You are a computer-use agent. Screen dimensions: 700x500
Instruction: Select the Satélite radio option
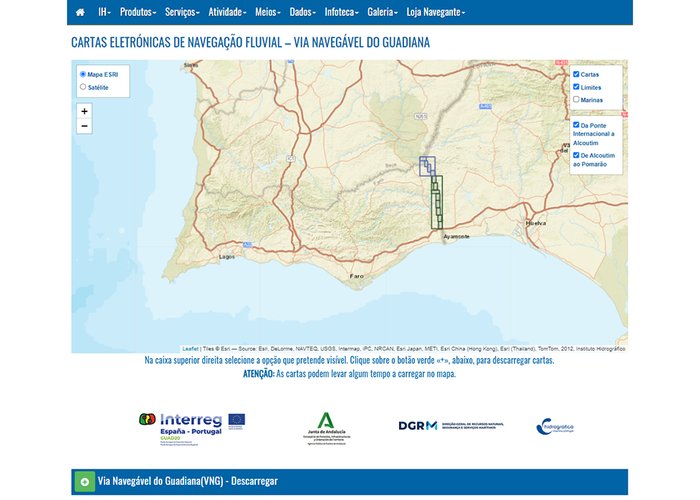click(x=83, y=87)
